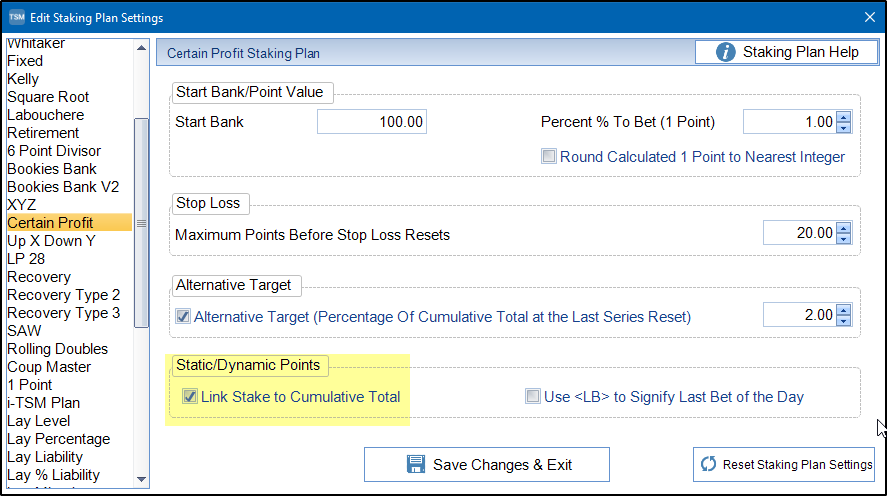Viewport: 887px width, 496px height.
Task: Click the refresh icon on Reset Staking Plan
Action: point(709,464)
